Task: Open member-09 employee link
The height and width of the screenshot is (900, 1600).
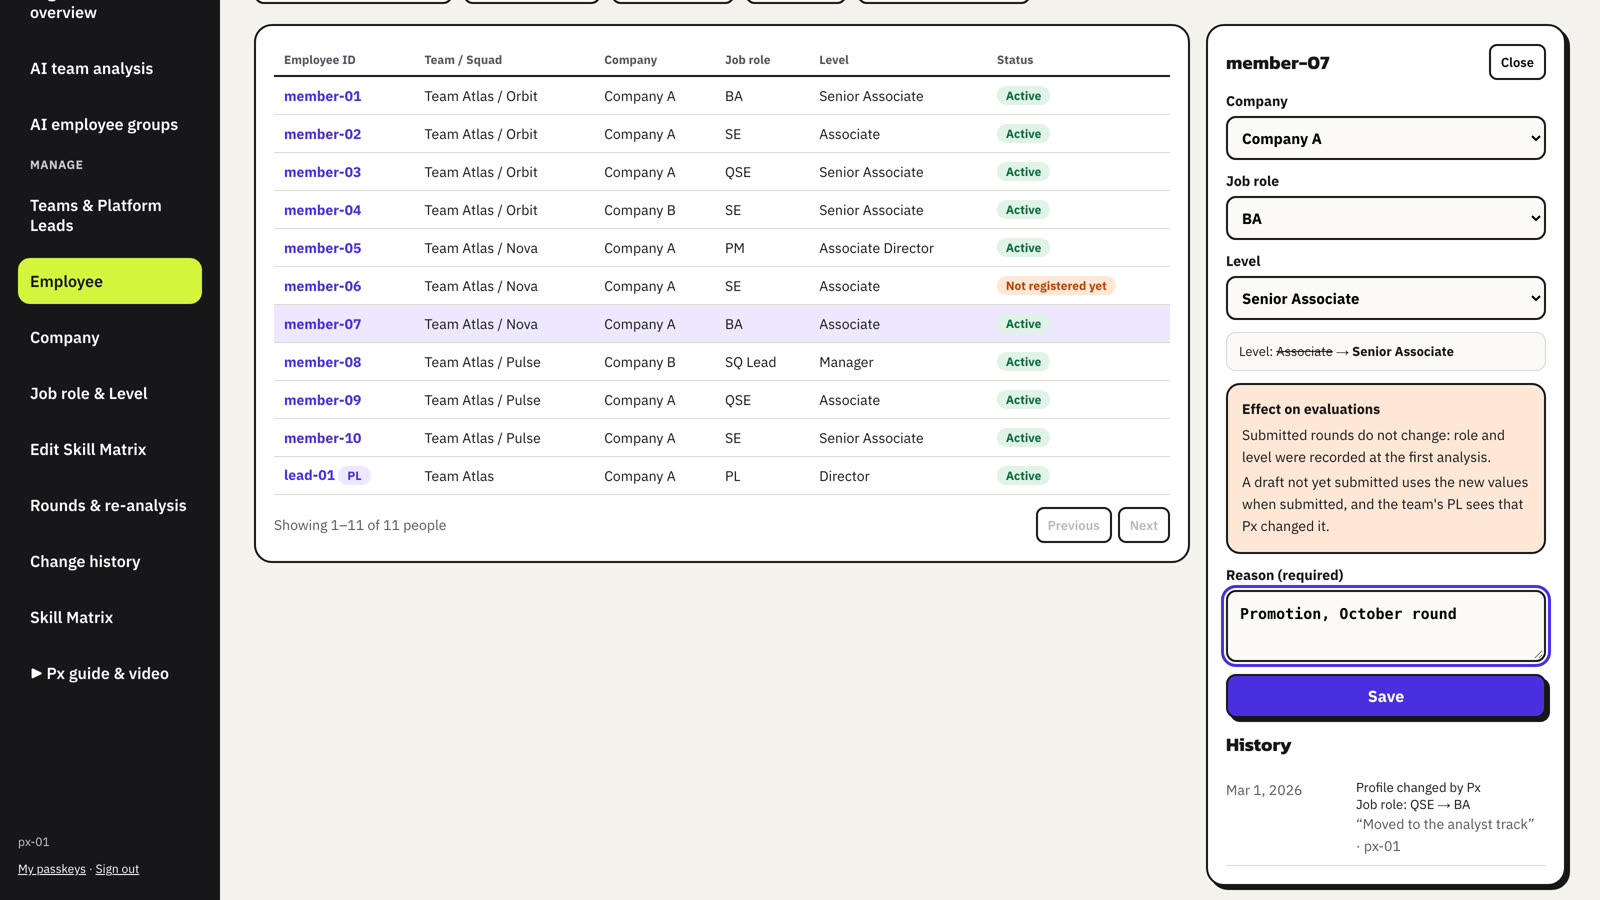Action: pos(322,400)
